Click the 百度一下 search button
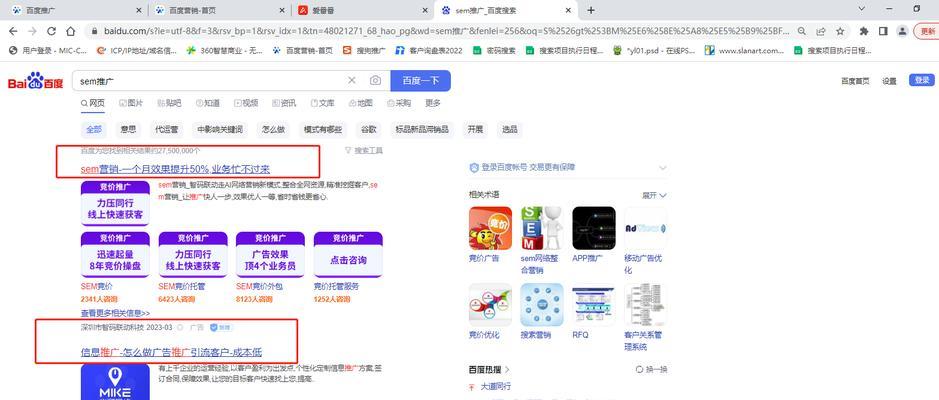This screenshot has width=939, height=400. 420,81
